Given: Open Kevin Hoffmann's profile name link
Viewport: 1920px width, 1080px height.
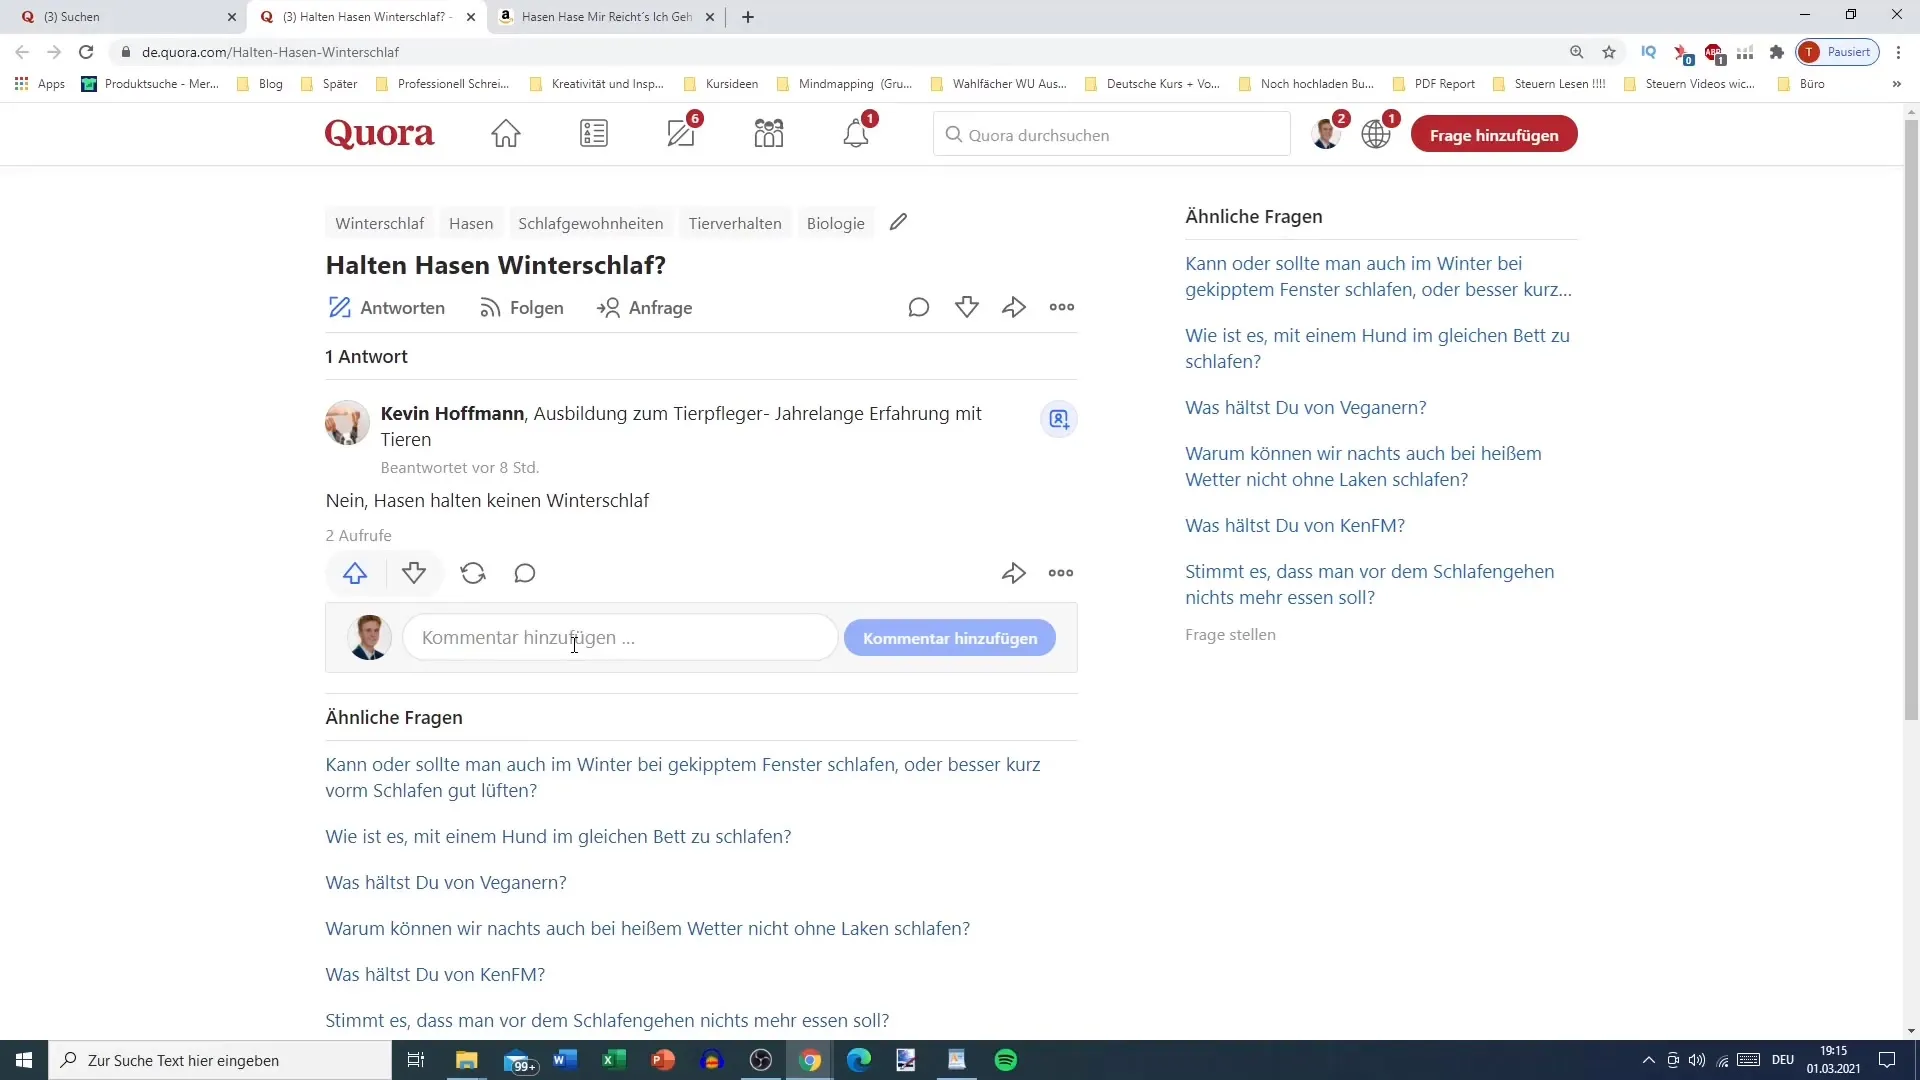Looking at the screenshot, I should pyautogui.click(x=452, y=413).
